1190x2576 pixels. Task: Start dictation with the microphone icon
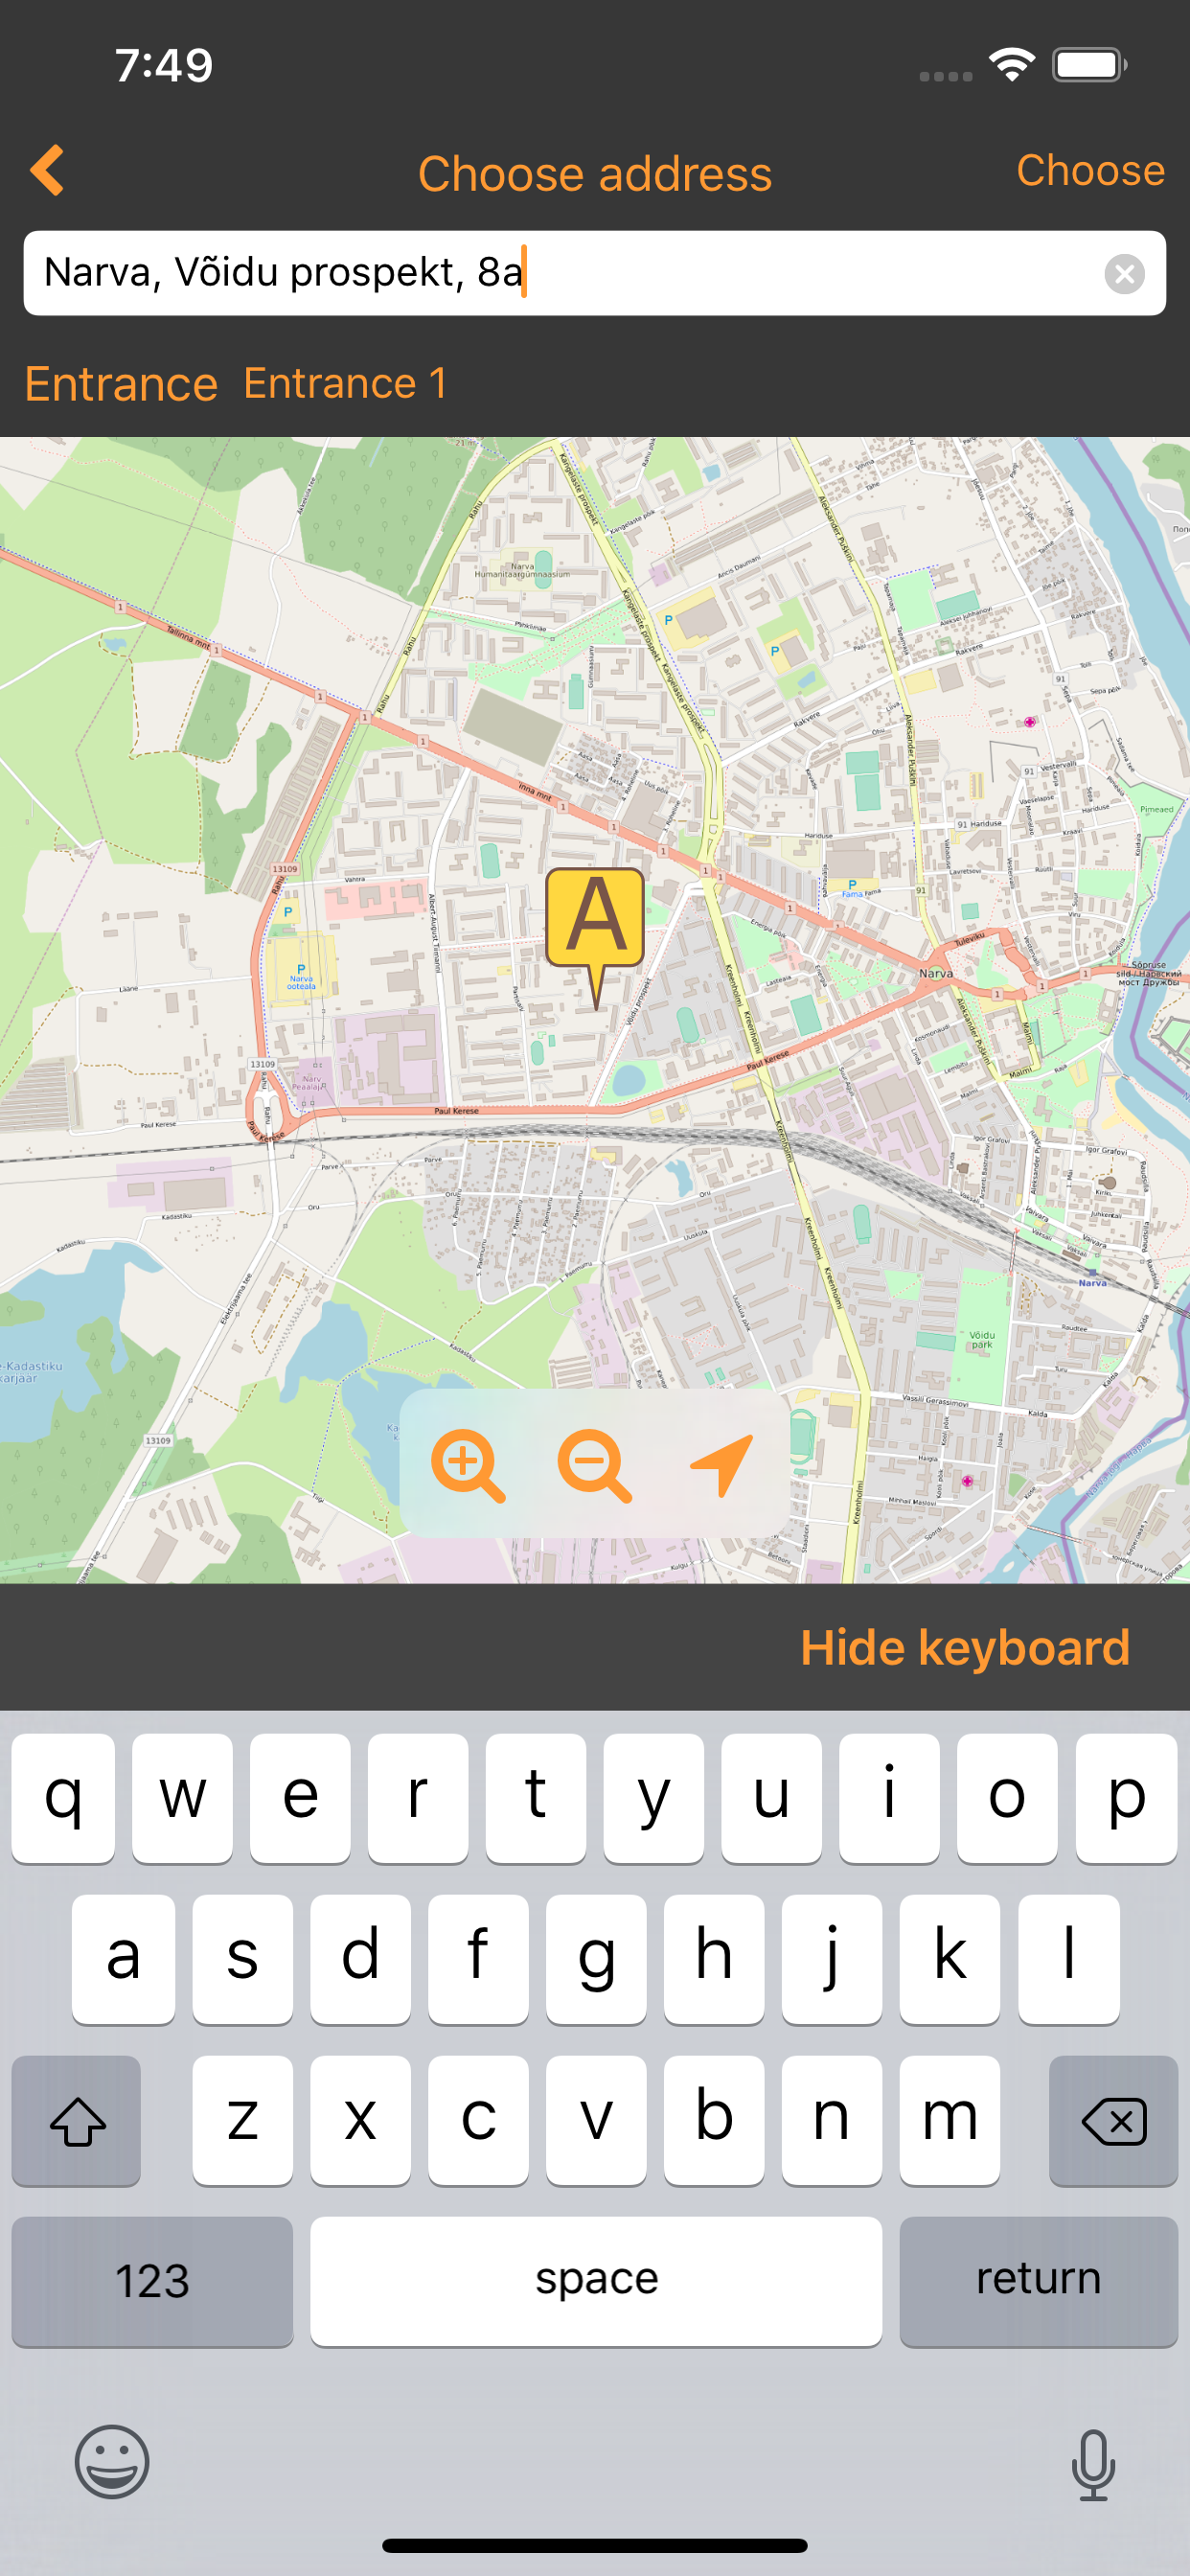(x=1093, y=2465)
